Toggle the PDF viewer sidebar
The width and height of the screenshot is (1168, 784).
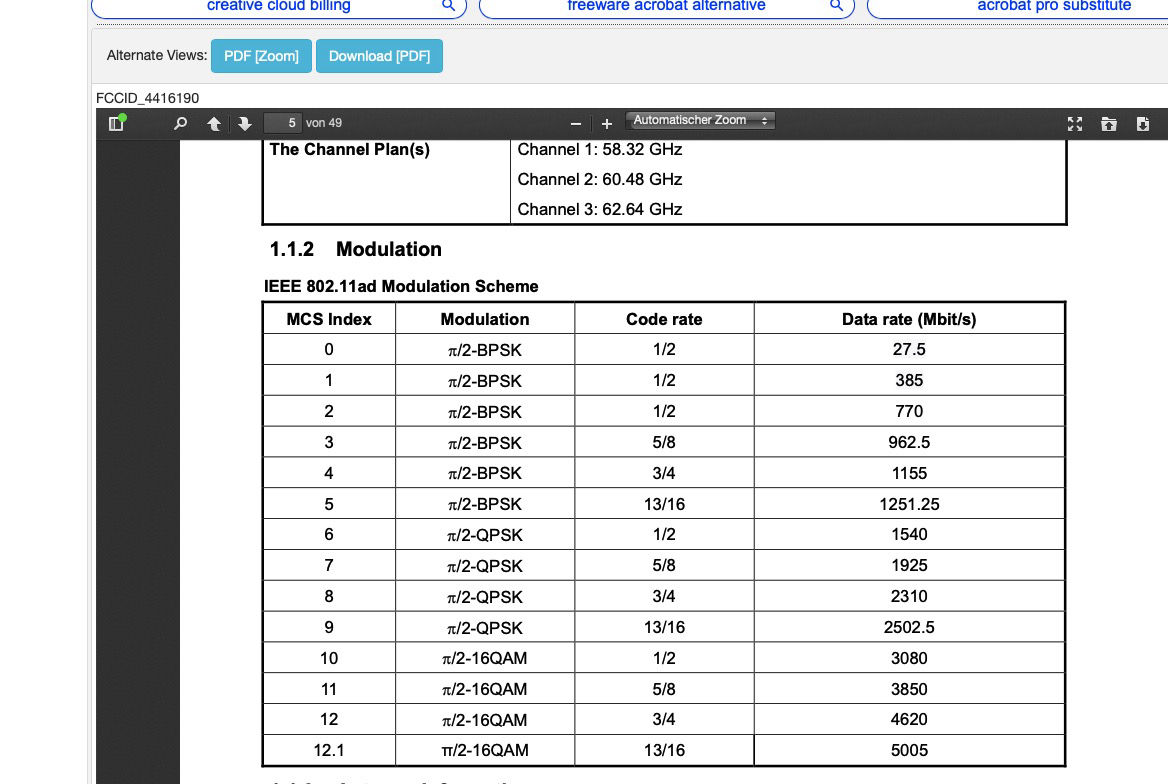coord(116,123)
